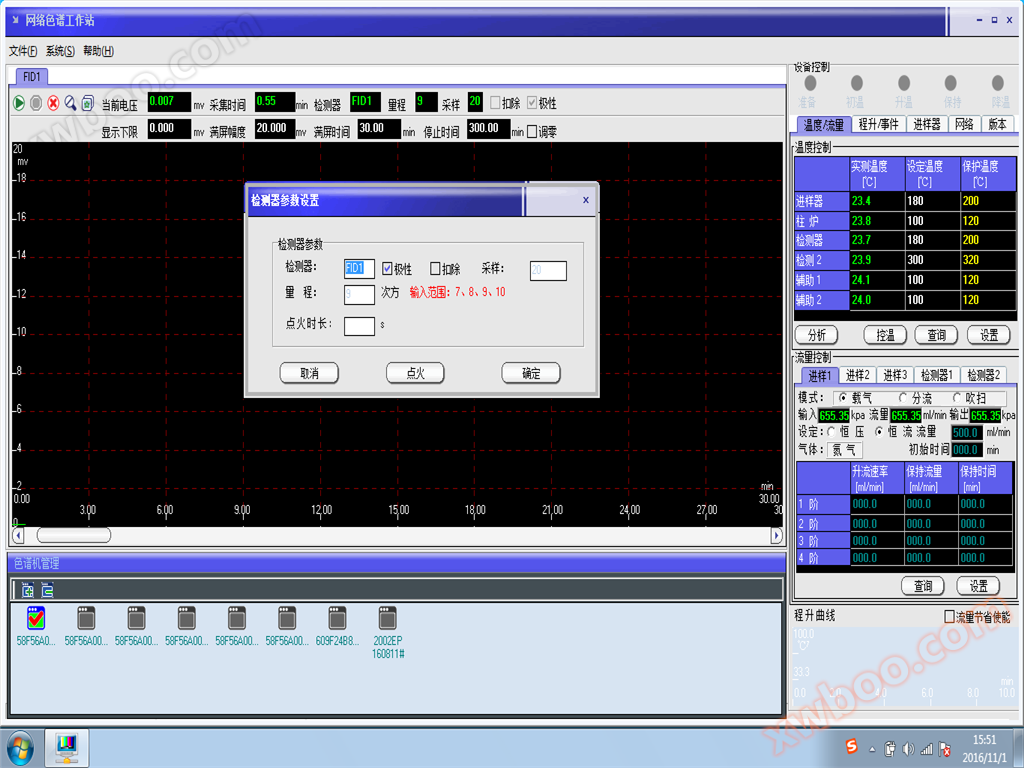Click the 点火时长 input field
The width and height of the screenshot is (1024, 768).
click(x=359, y=325)
